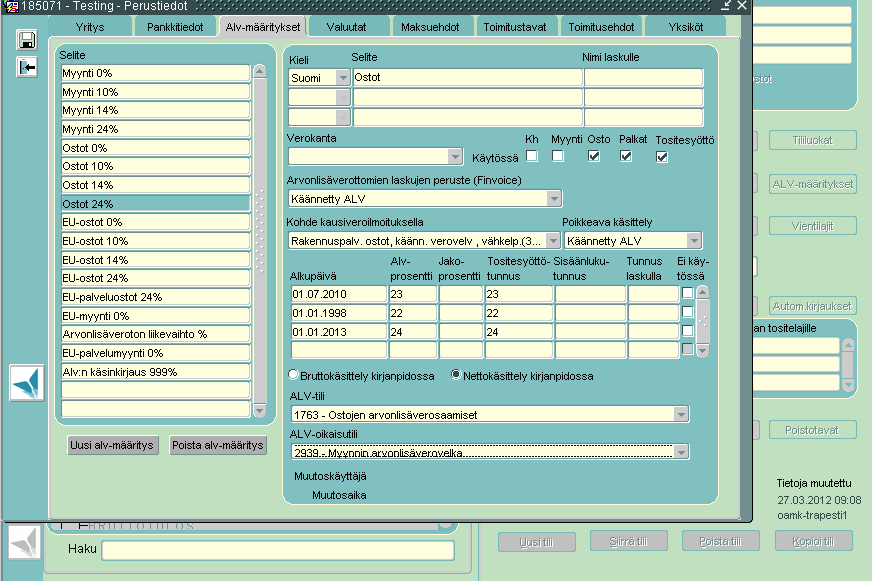
Task: Uncheck the Palkat checkbox
Action: [626, 156]
